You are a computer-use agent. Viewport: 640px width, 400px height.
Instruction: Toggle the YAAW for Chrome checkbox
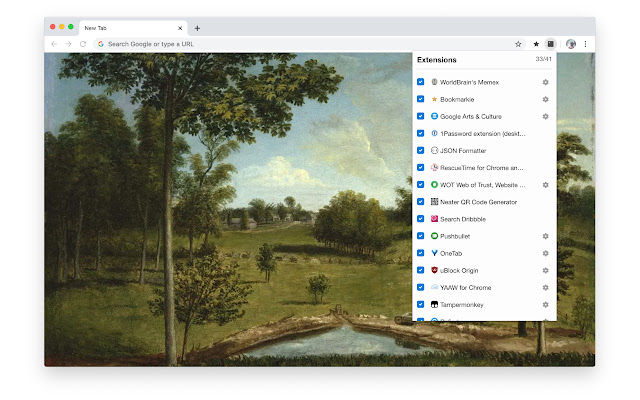tap(420, 288)
